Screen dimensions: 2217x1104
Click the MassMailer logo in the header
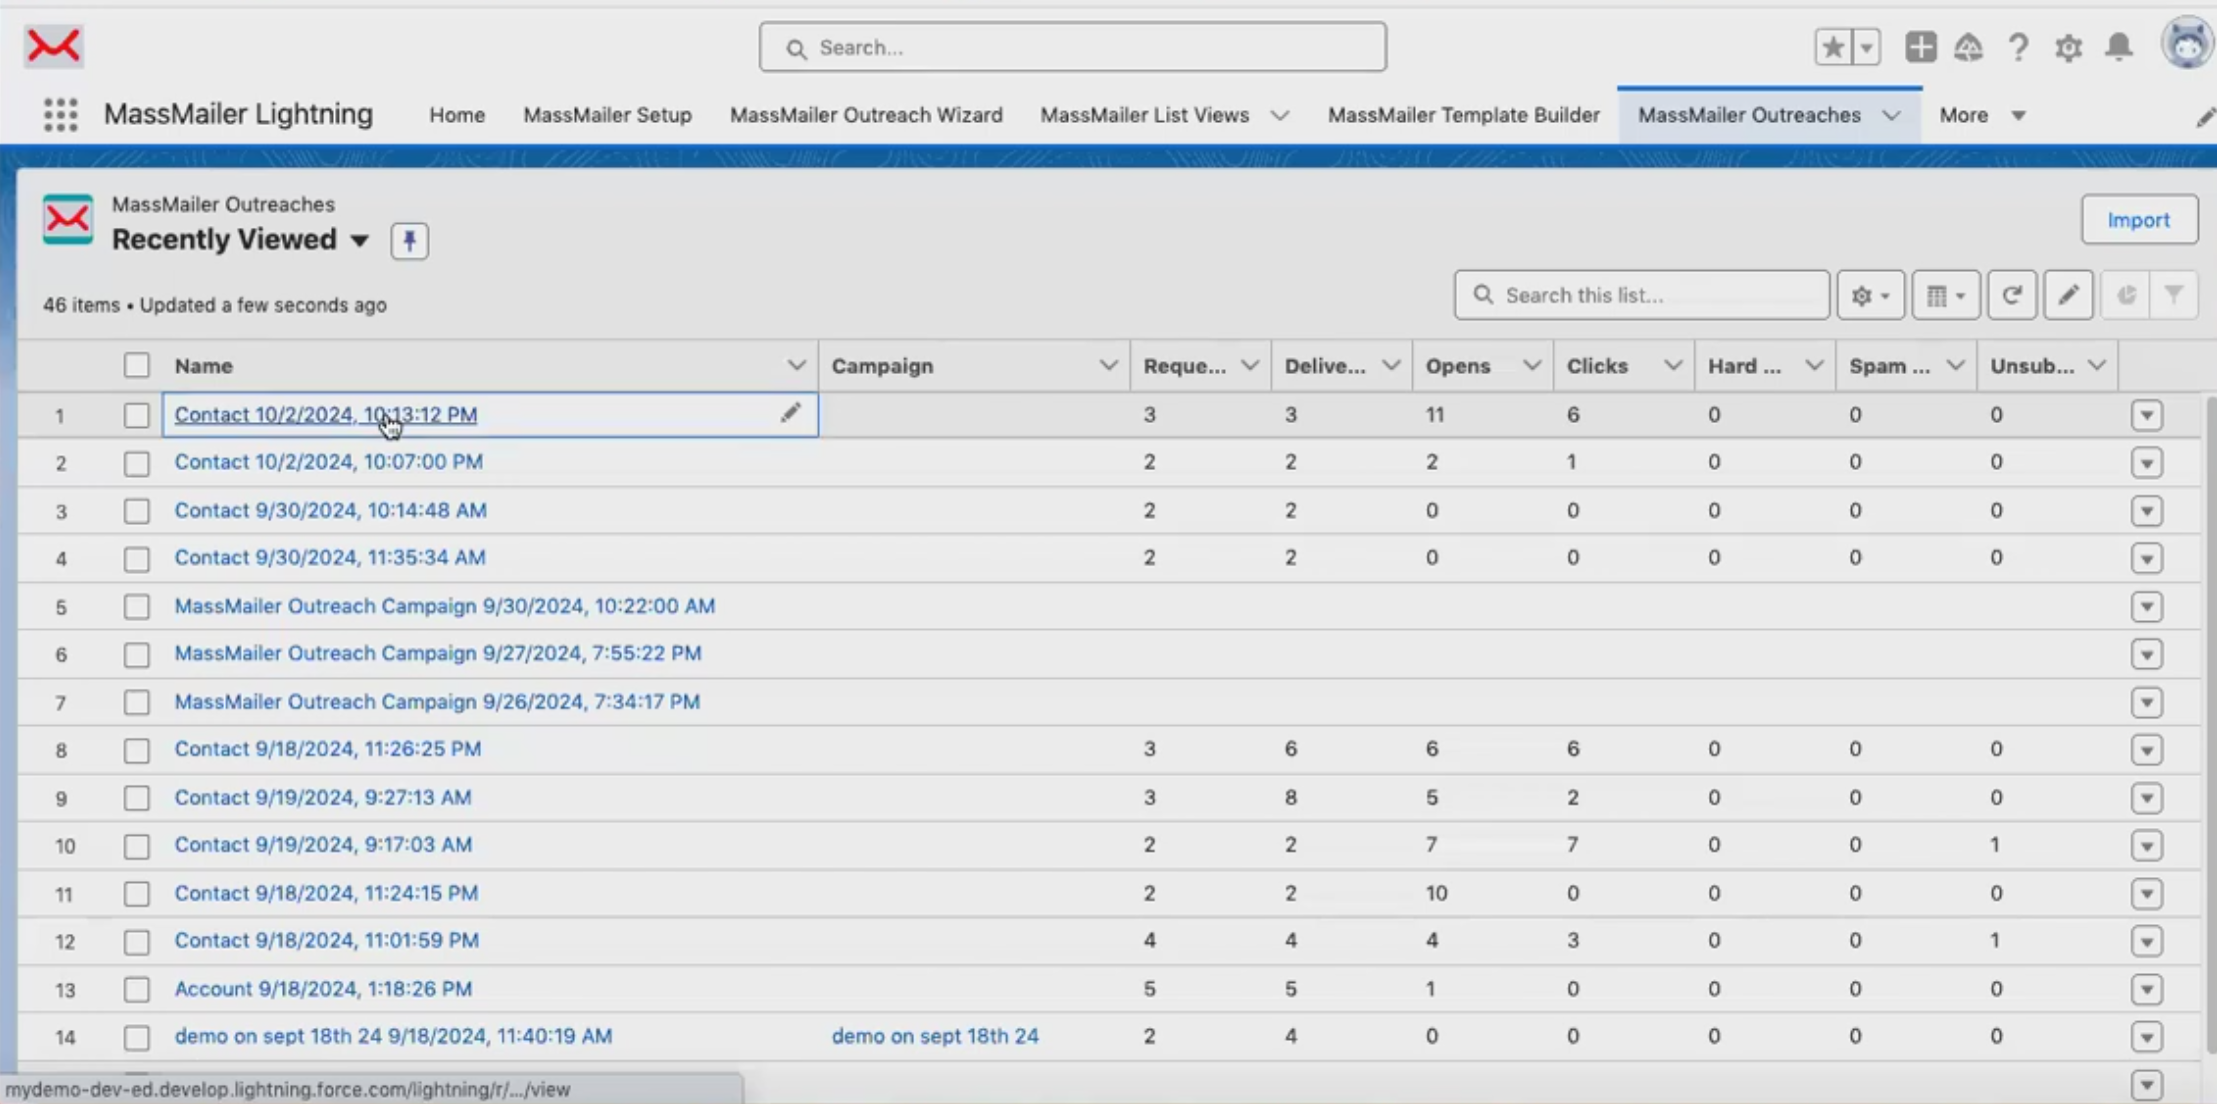[x=53, y=46]
